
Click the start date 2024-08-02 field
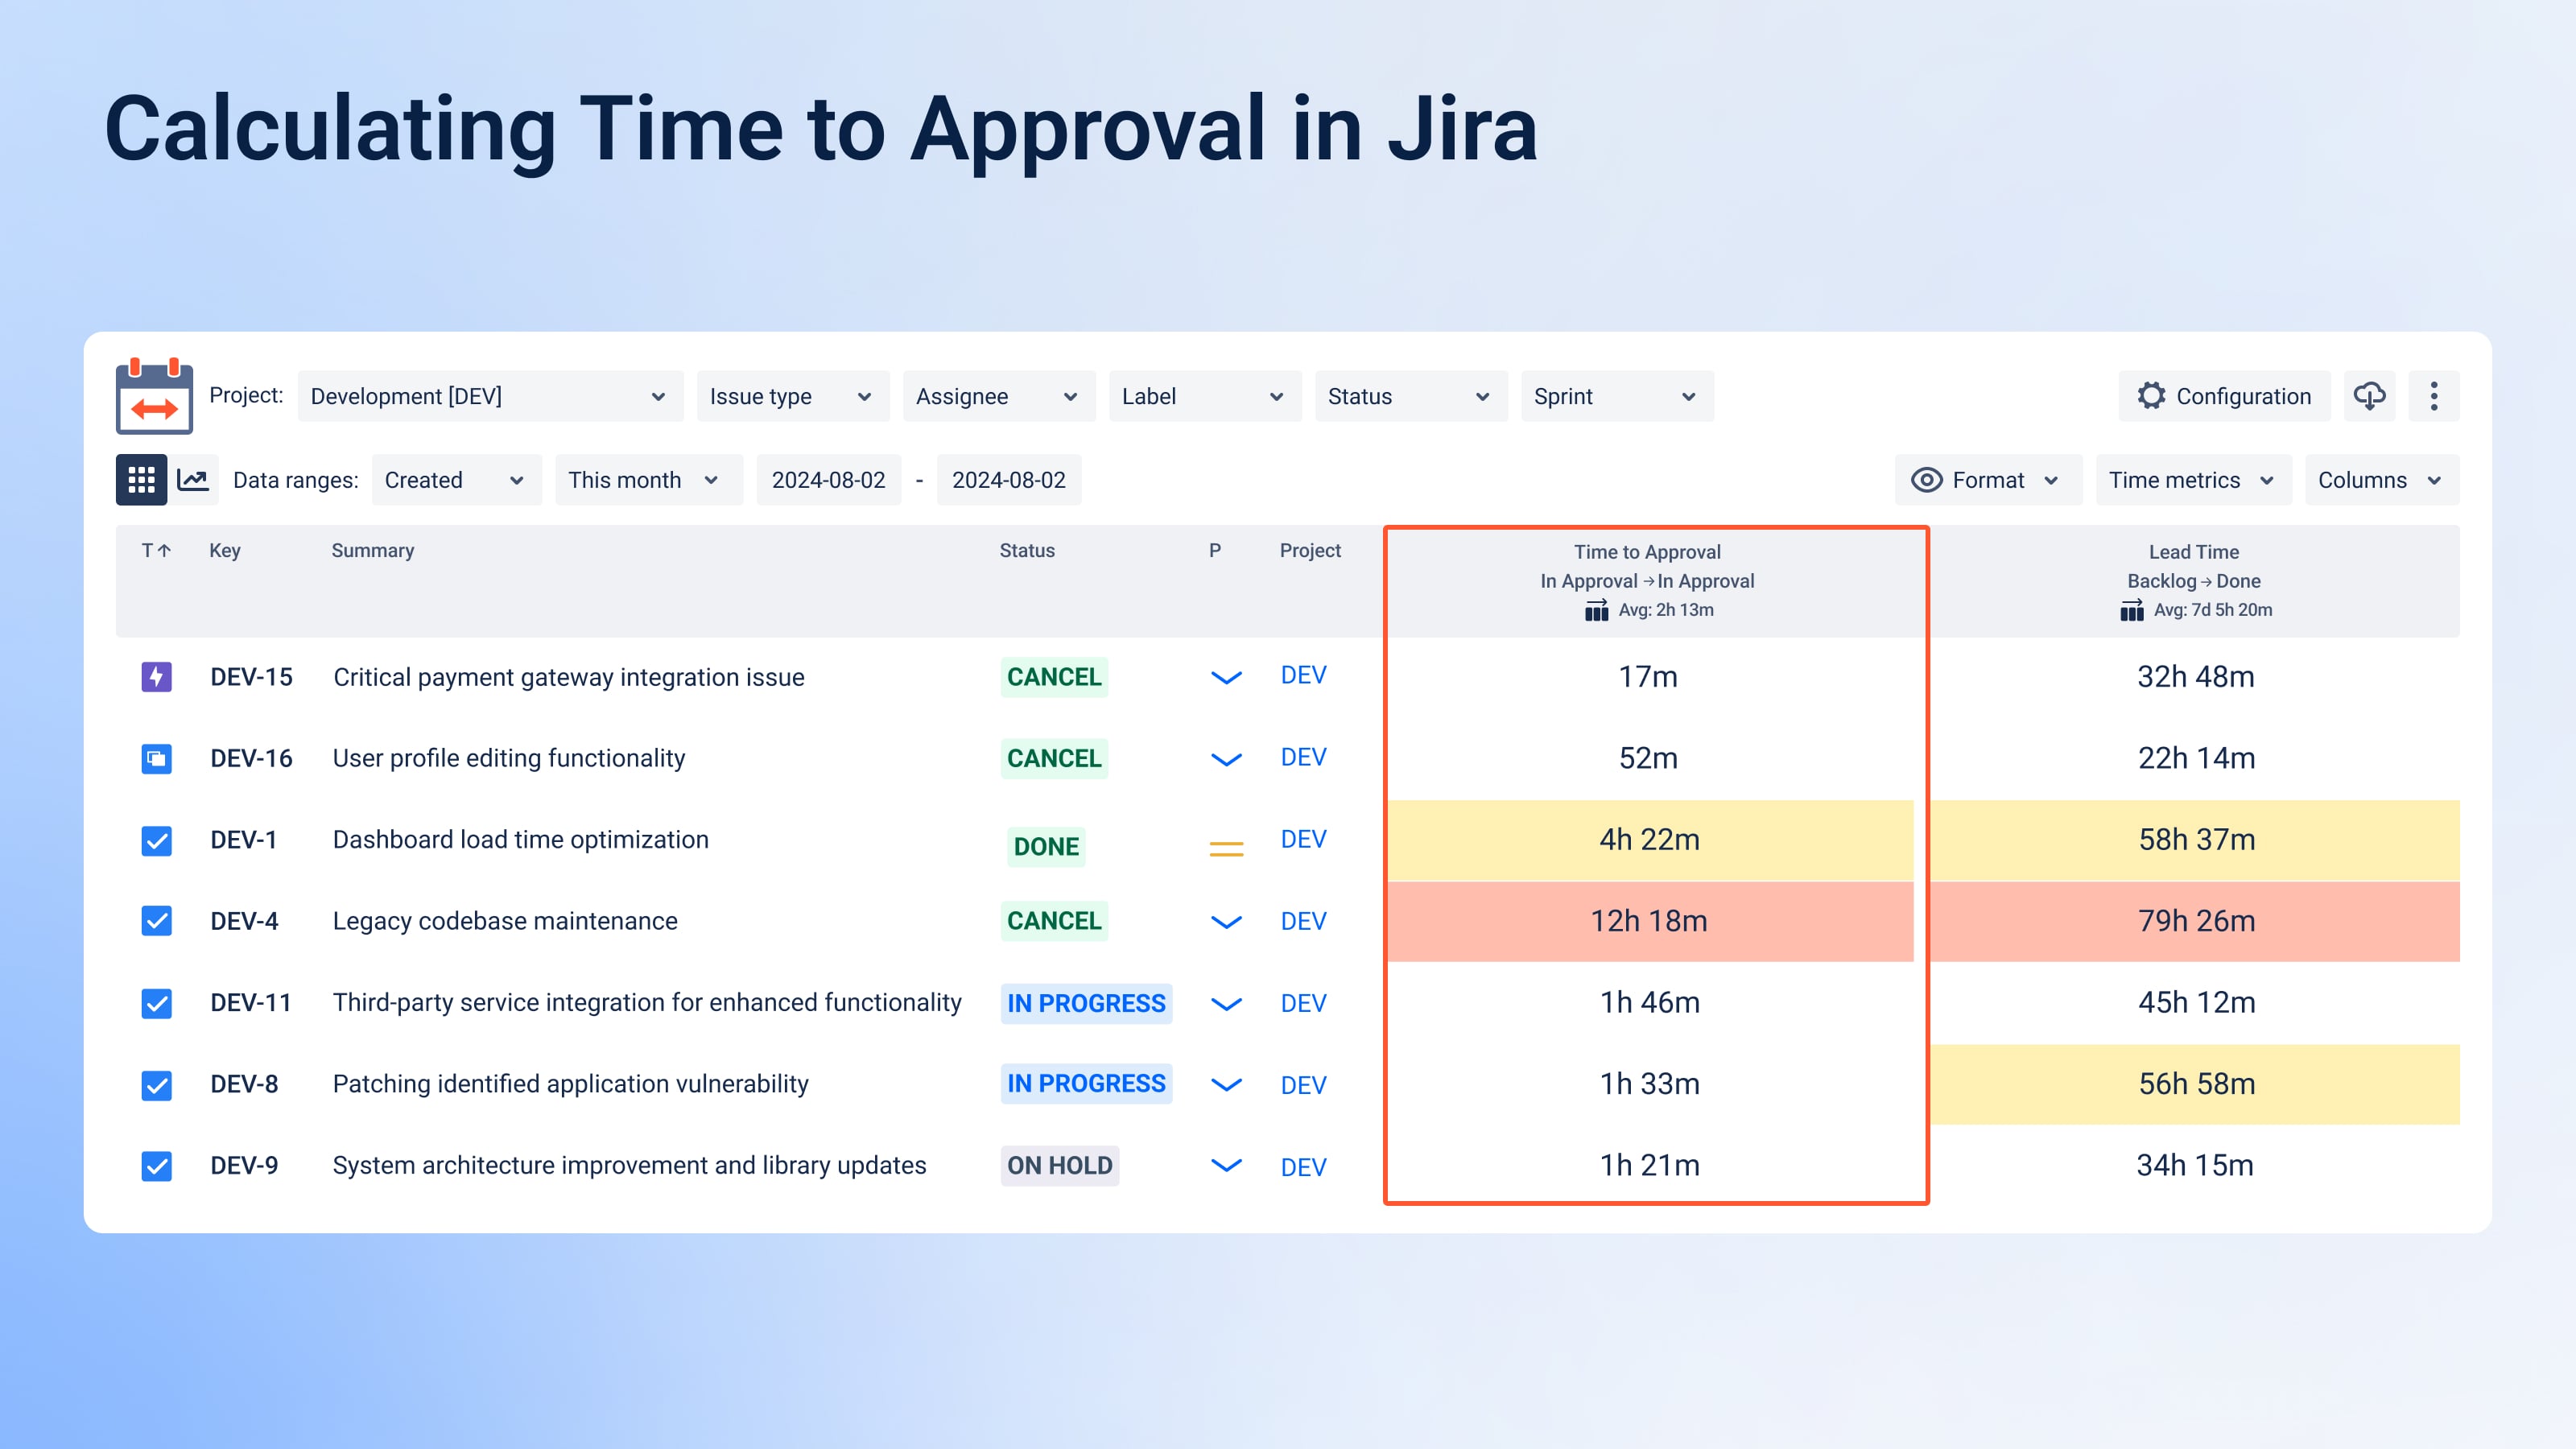point(828,480)
